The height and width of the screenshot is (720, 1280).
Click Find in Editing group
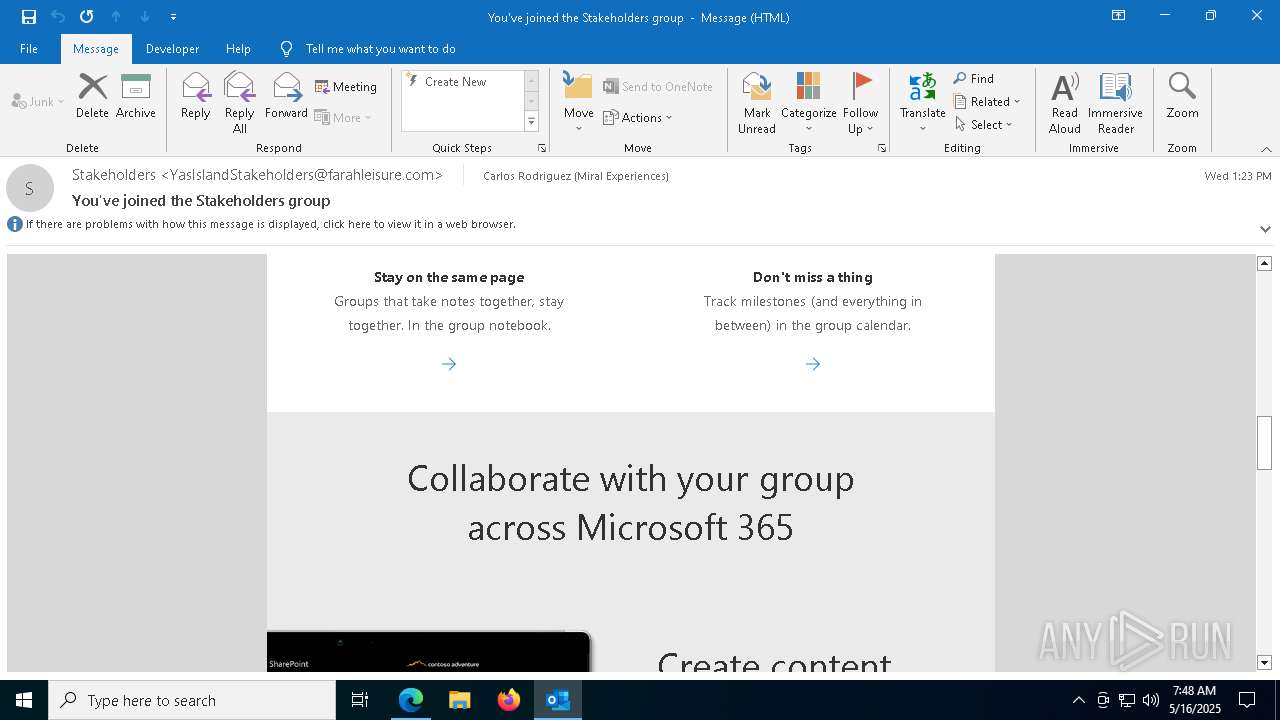click(973, 78)
